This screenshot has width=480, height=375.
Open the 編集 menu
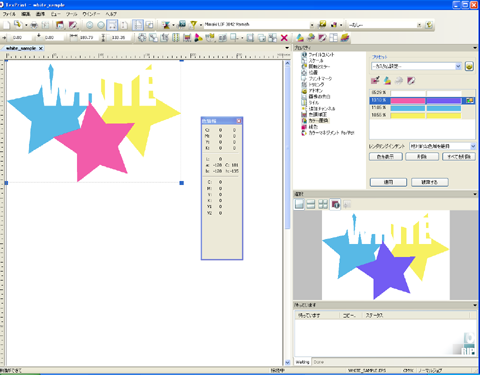26,14
